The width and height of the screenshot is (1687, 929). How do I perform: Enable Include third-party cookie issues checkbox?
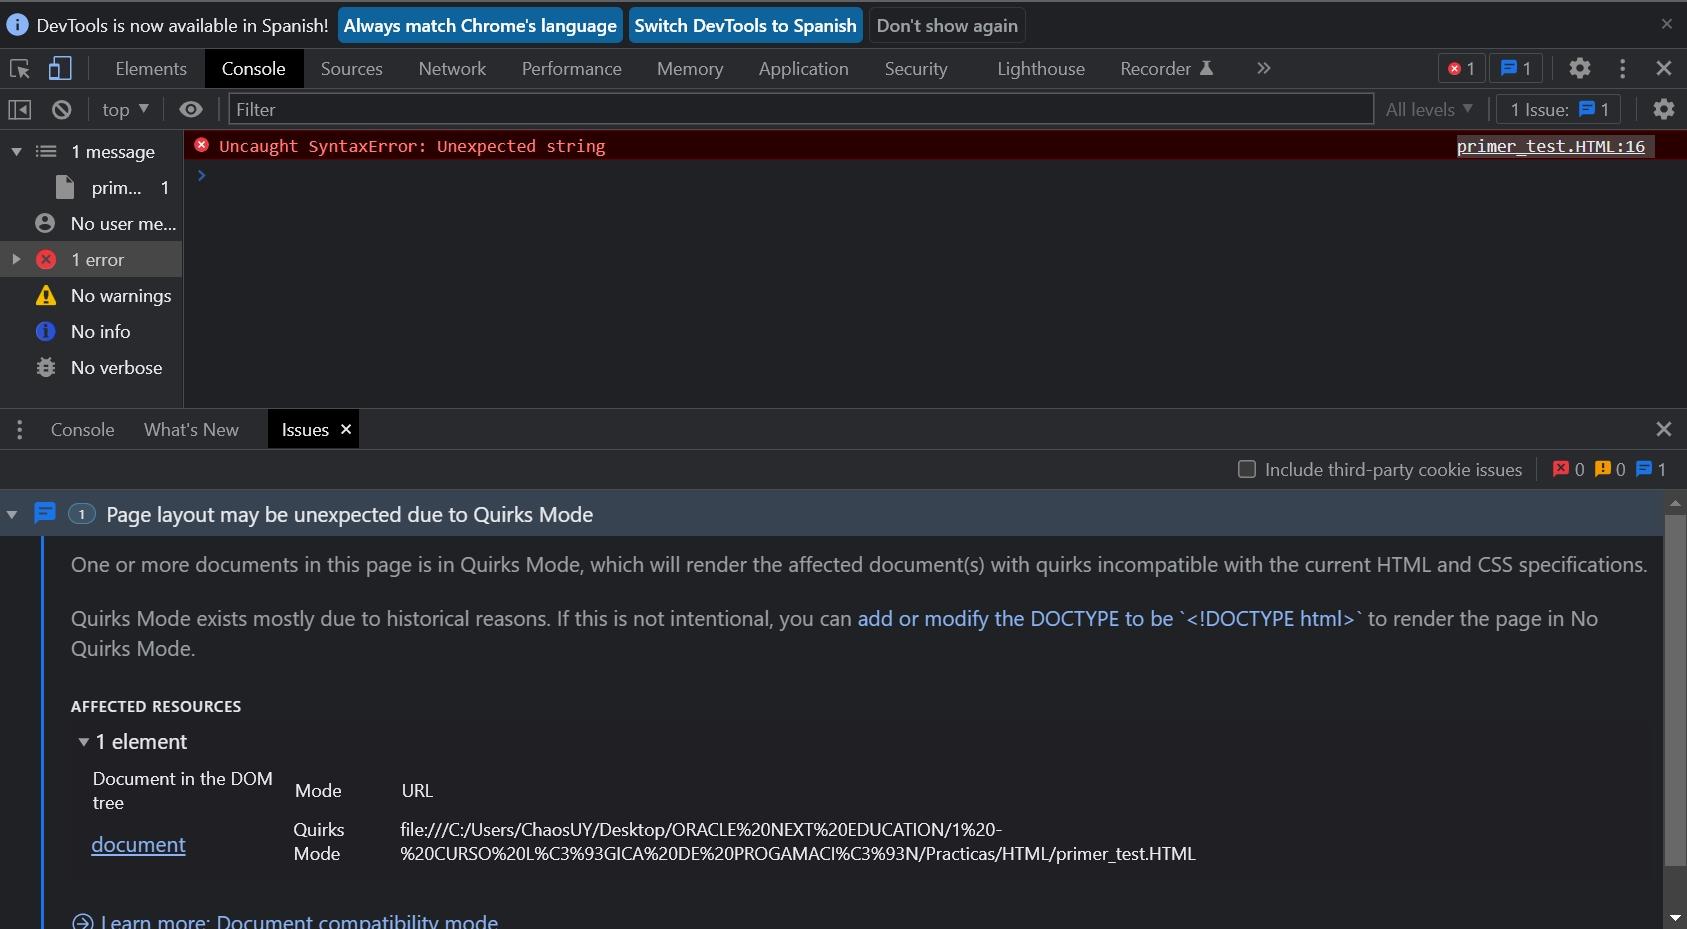[x=1246, y=469]
